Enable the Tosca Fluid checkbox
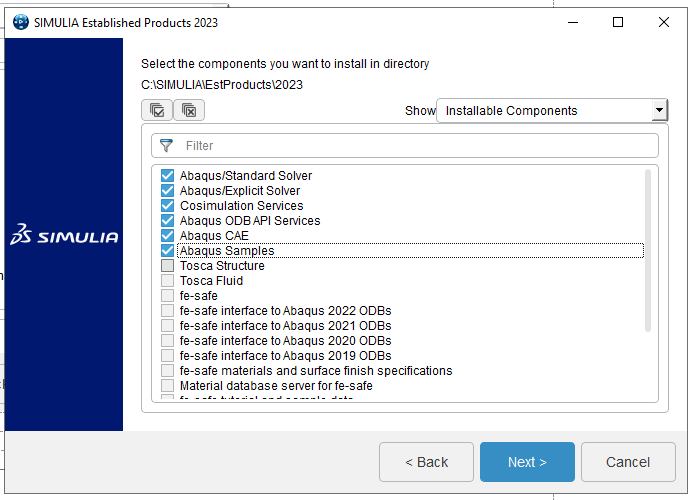 pos(167,281)
